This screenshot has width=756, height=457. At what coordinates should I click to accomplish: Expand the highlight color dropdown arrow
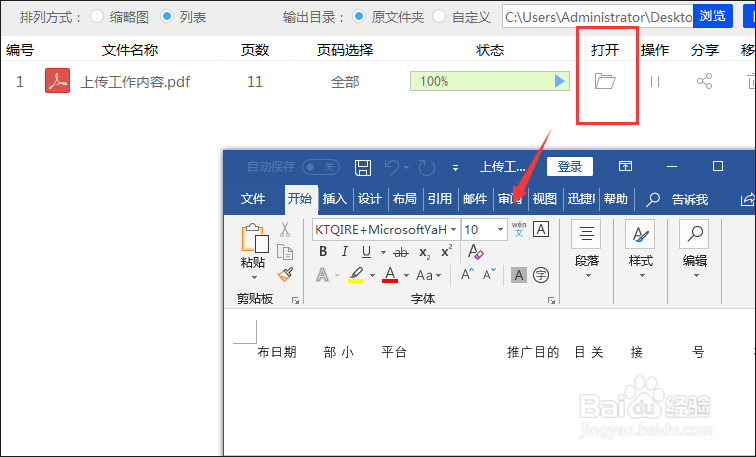[x=372, y=275]
